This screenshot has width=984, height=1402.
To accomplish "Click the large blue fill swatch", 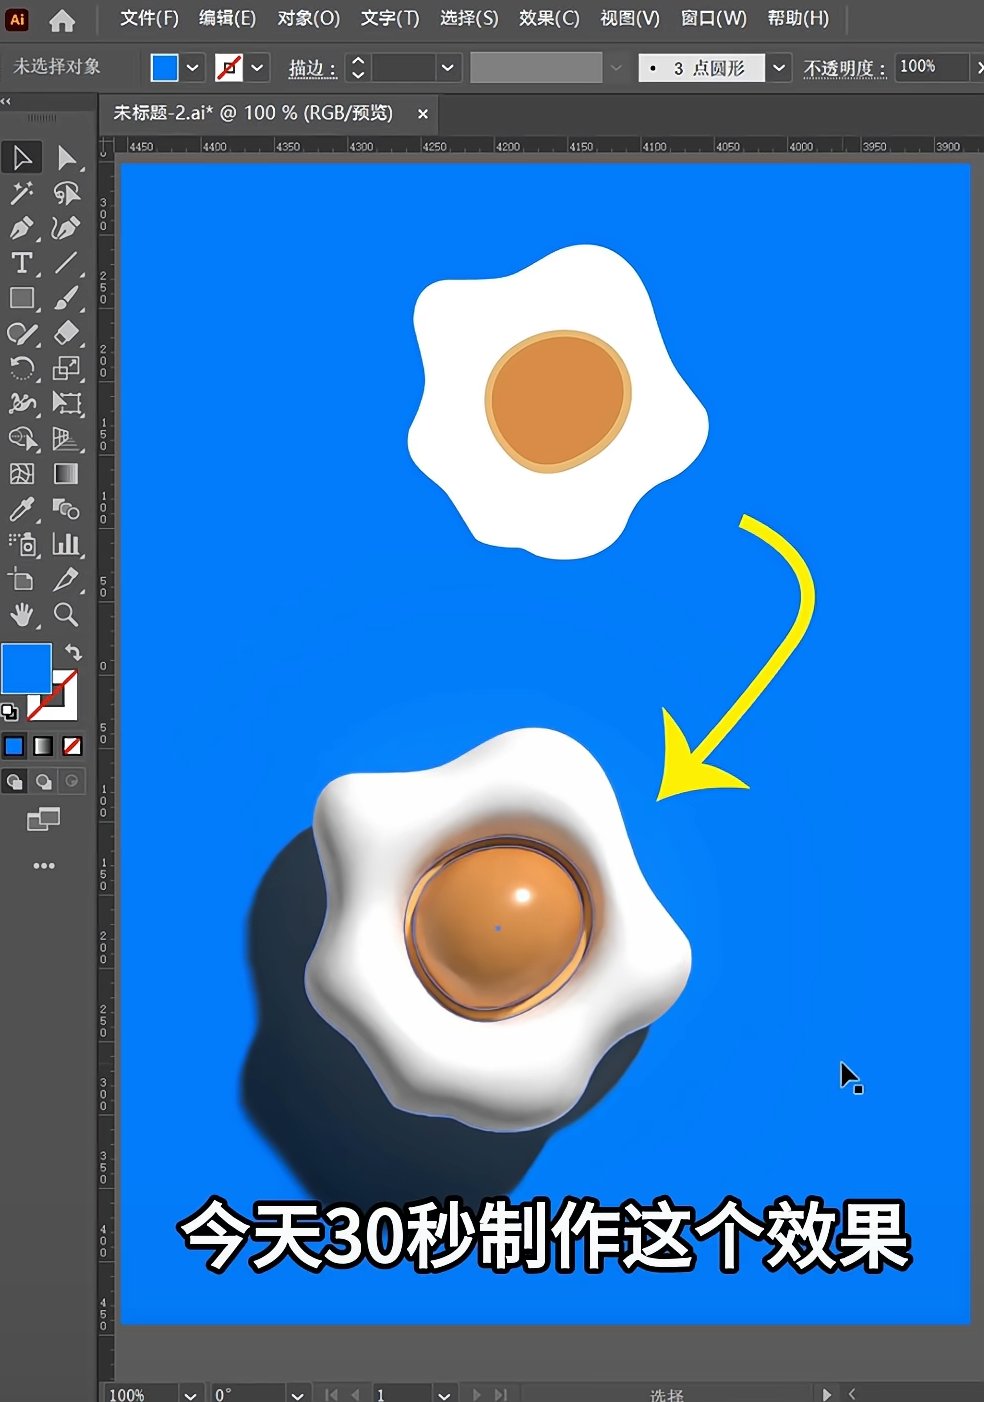I will (26, 668).
